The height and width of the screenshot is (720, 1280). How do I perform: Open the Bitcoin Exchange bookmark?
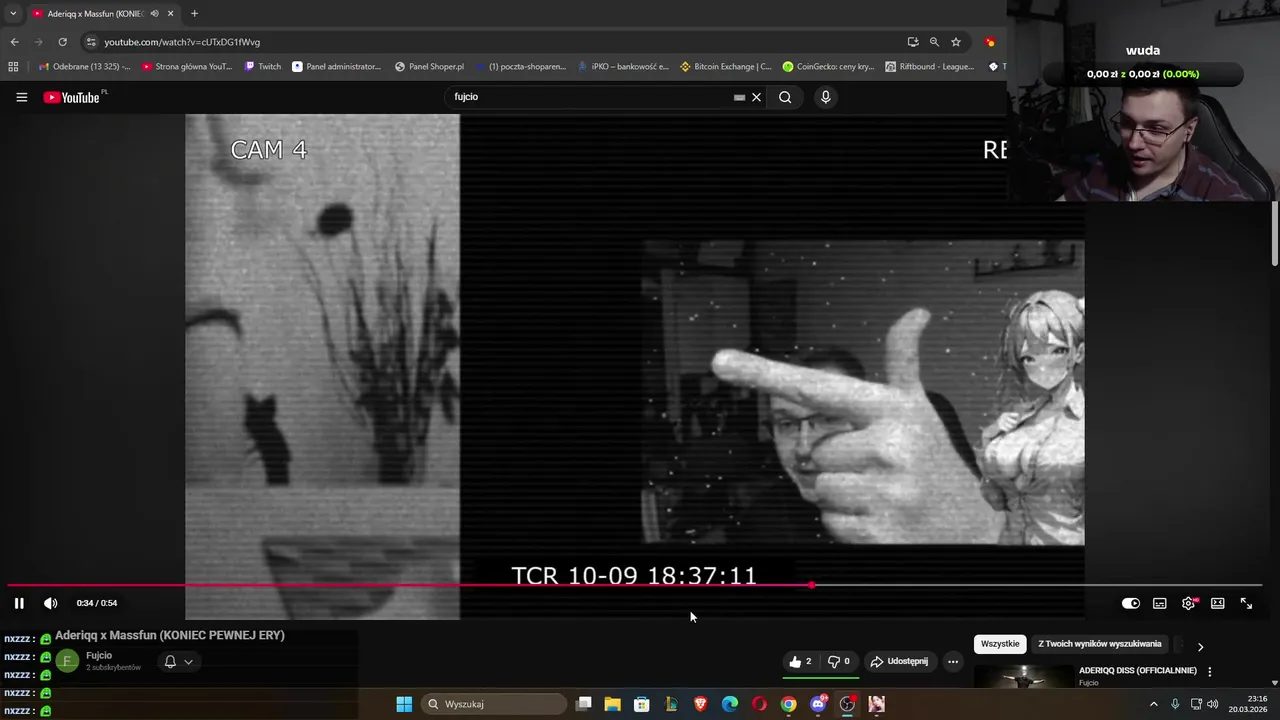[725, 67]
